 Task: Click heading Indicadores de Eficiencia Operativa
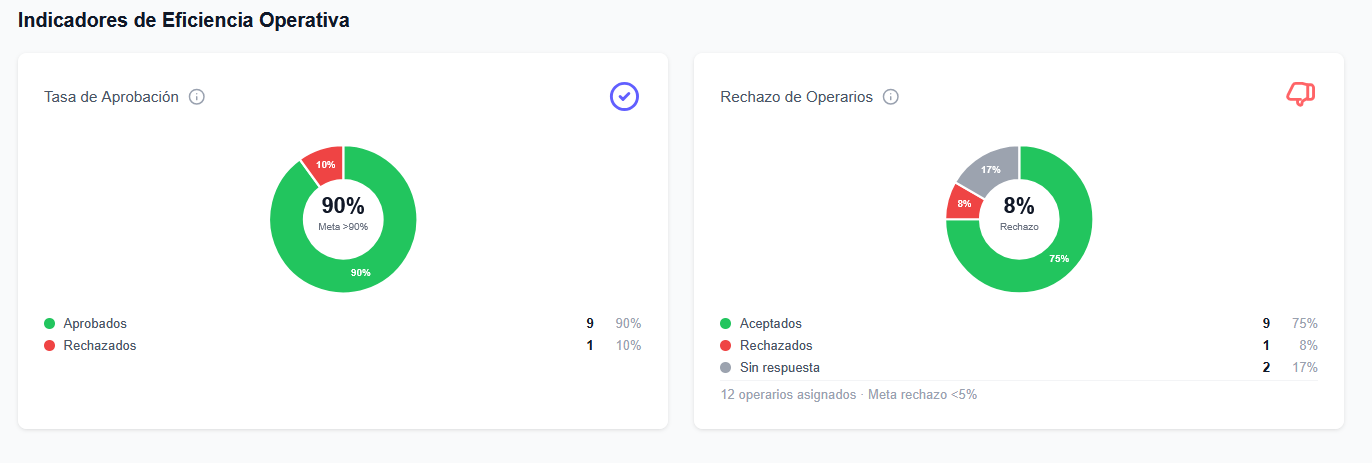point(184,20)
